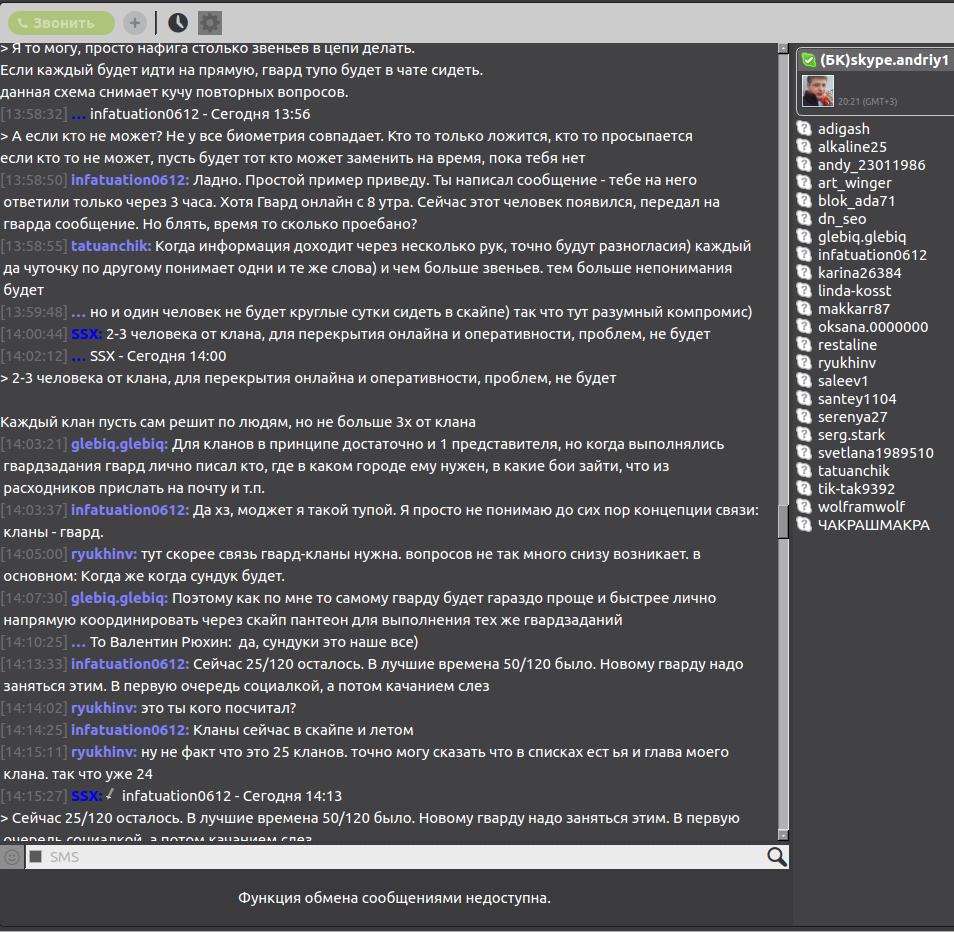Select contact serenya27
Viewport: 954px width, 932px height.
(x=852, y=417)
